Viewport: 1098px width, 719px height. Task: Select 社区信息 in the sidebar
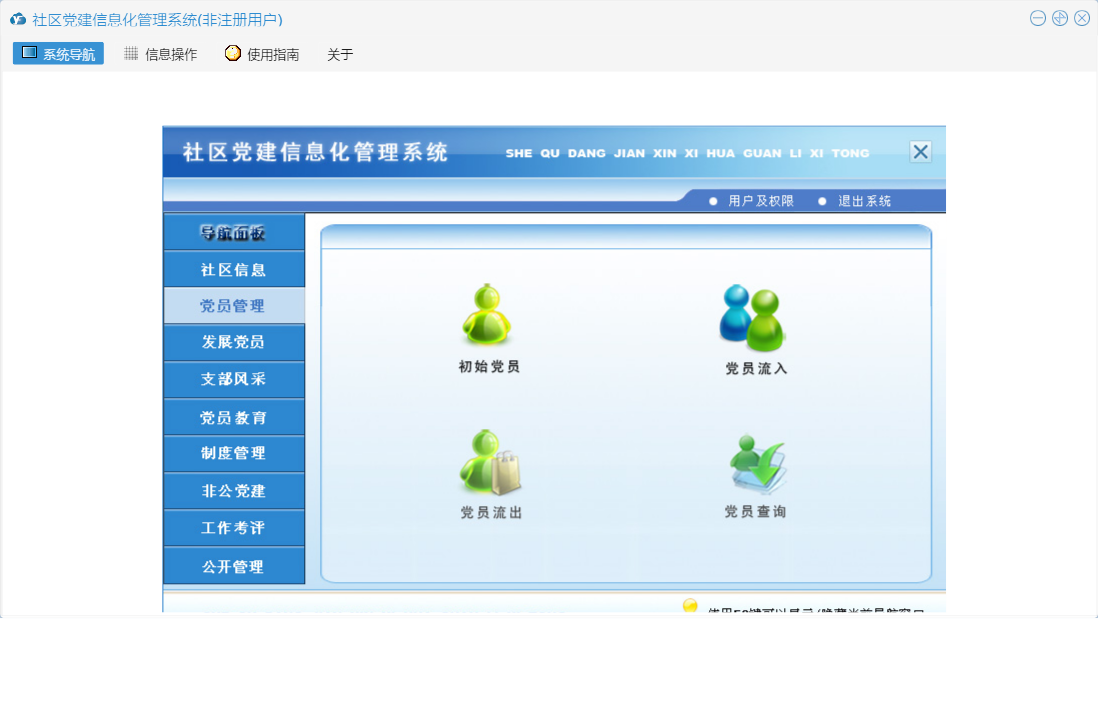point(234,270)
